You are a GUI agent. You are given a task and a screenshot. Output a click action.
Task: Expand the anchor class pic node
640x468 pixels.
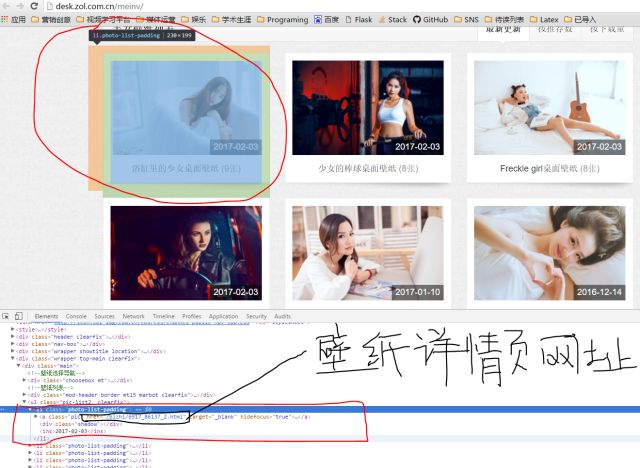36,417
